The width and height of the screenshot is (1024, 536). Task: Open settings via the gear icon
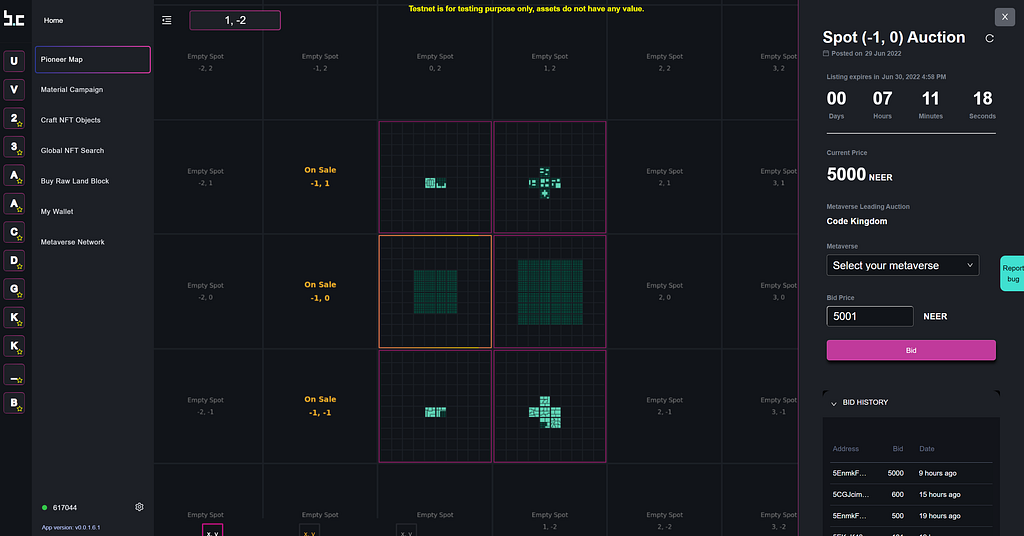(139, 507)
